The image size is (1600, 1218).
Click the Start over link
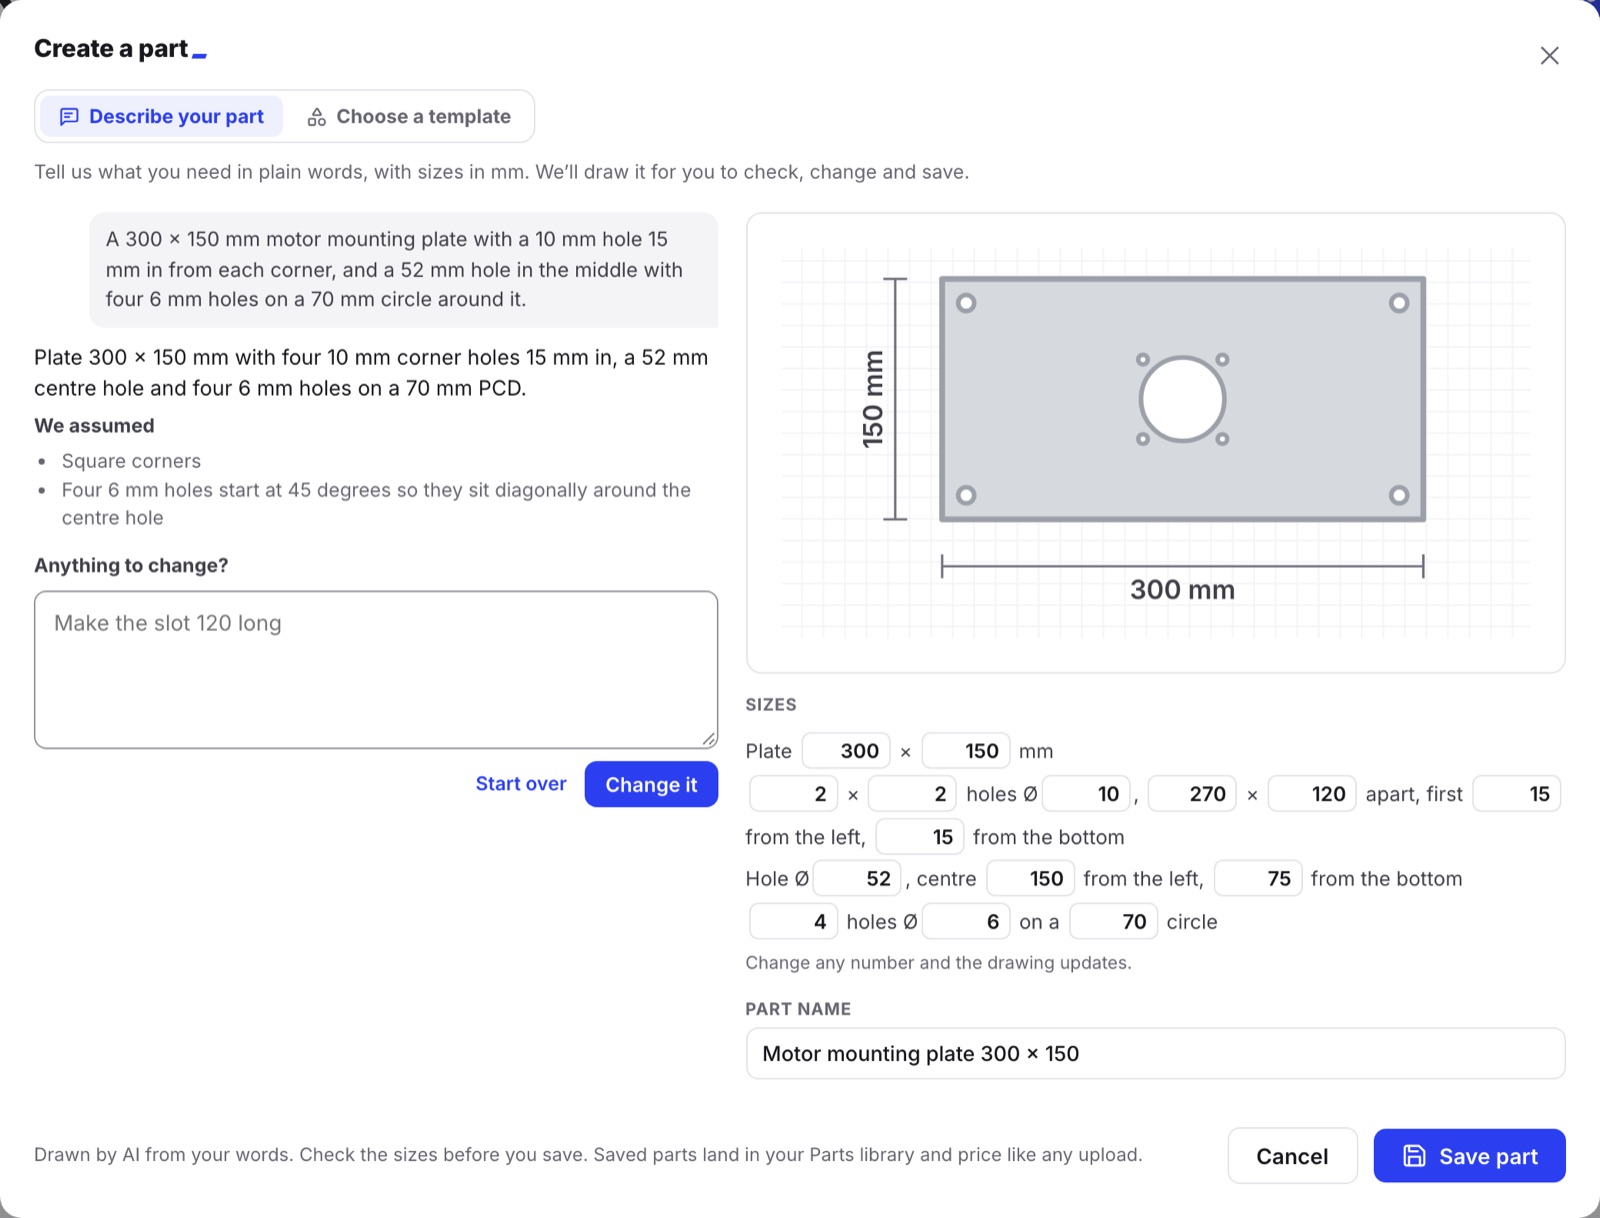tap(521, 784)
